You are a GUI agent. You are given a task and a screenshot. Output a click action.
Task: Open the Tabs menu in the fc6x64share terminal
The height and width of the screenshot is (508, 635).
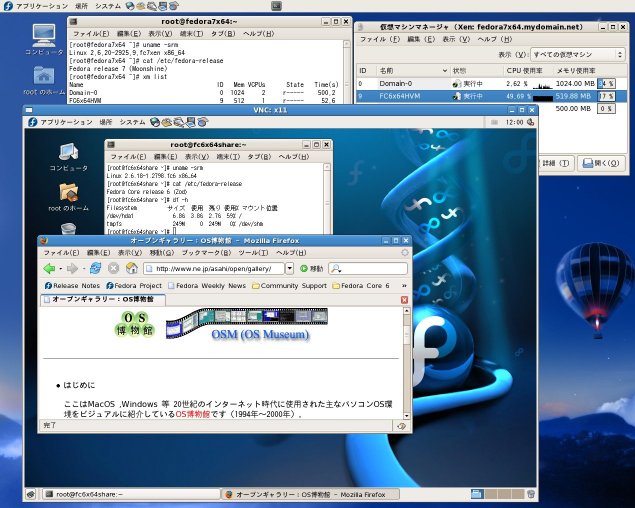pos(259,156)
